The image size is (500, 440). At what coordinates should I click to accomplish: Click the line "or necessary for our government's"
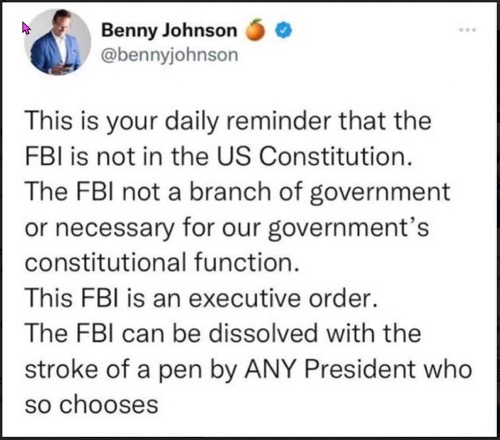pyautogui.click(x=227, y=228)
